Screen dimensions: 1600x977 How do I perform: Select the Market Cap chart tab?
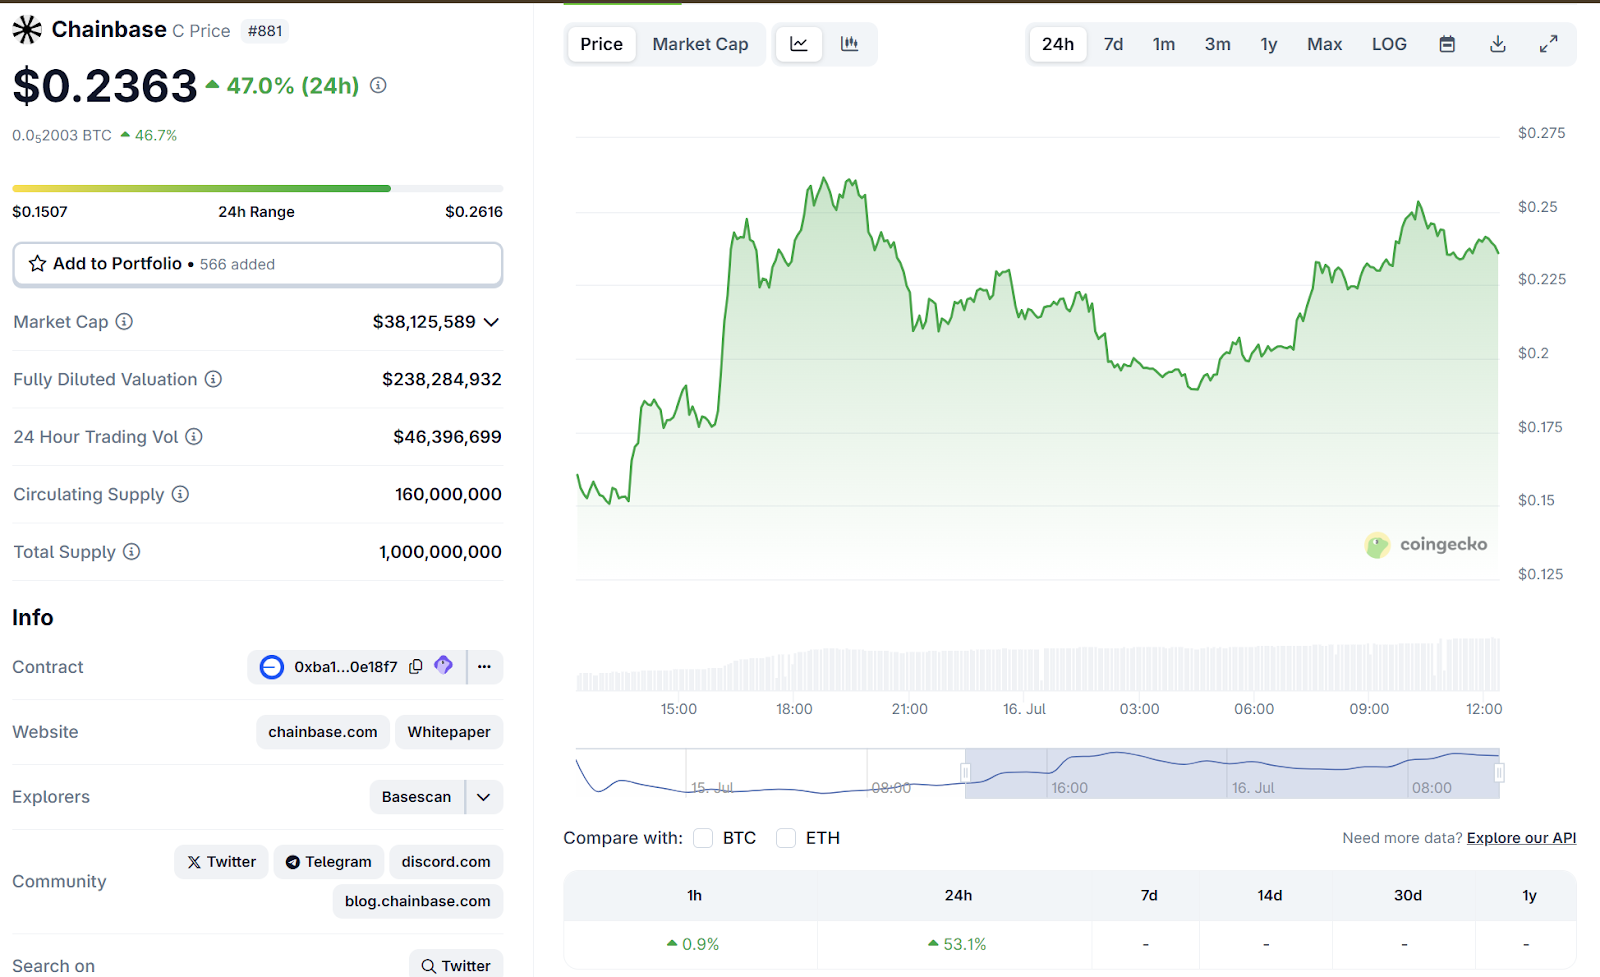(700, 44)
